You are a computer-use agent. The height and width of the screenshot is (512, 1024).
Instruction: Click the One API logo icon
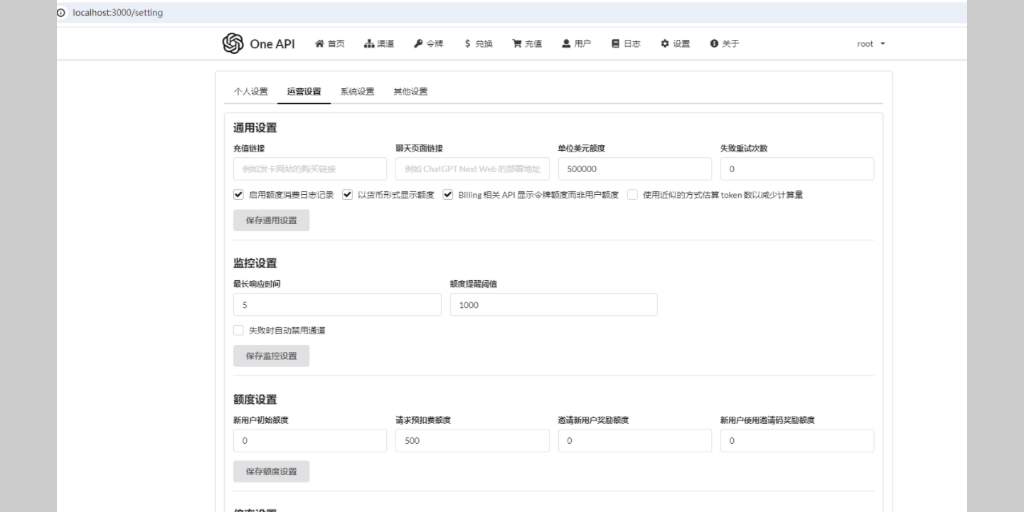(232, 43)
